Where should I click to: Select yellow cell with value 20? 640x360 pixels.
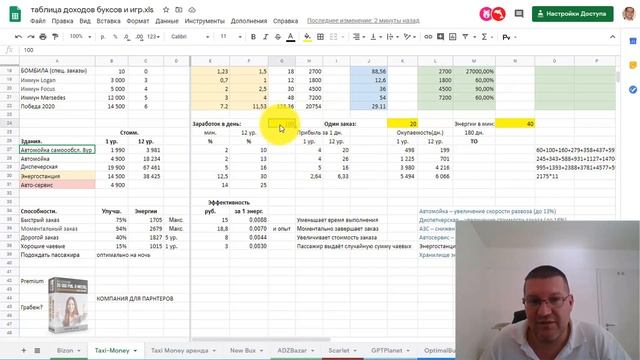tap(402, 124)
